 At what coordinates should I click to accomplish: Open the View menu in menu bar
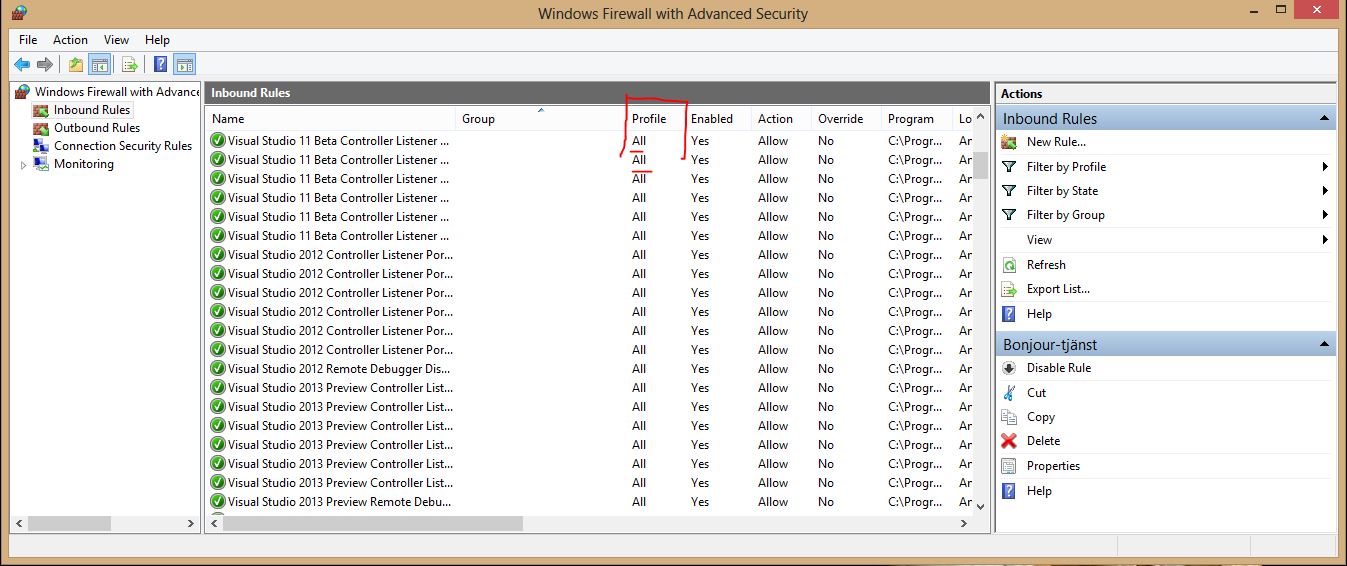coord(116,40)
